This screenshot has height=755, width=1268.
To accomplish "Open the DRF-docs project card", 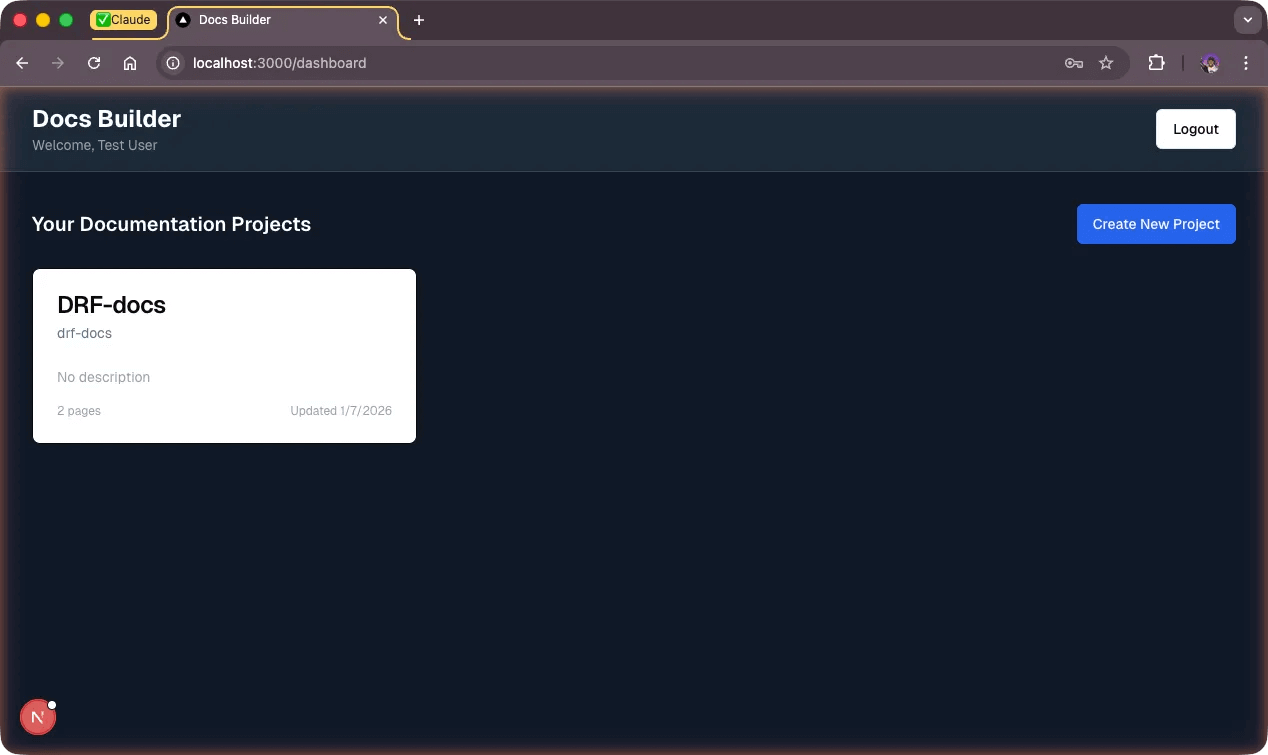I will tap(224, 355).
